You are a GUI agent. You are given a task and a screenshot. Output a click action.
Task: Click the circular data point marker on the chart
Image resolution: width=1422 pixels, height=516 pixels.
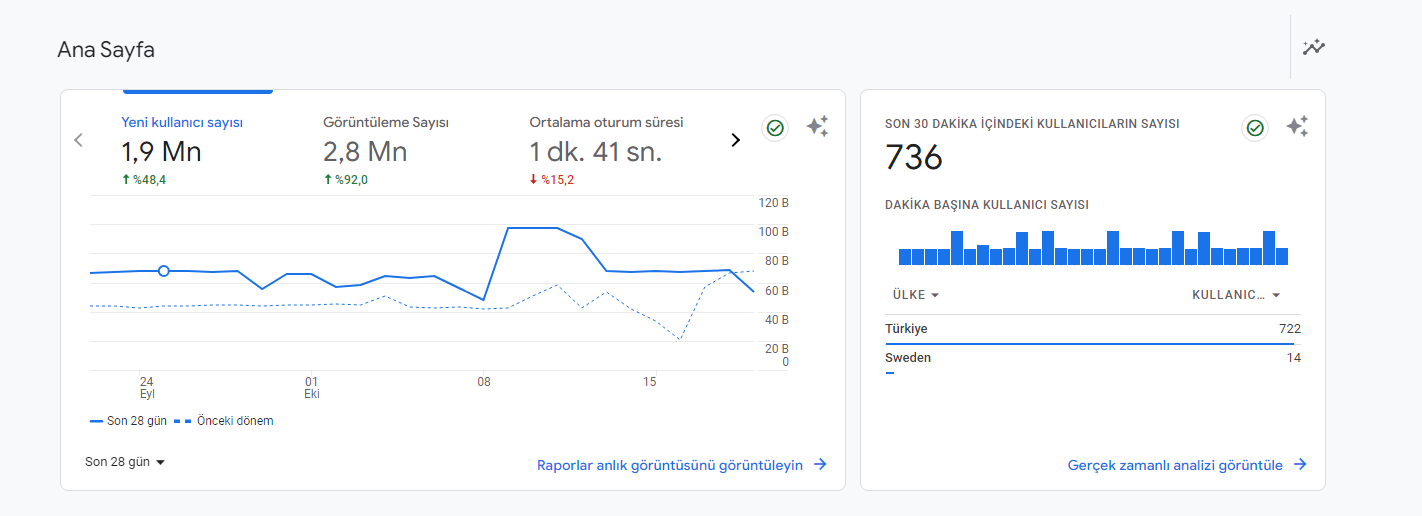click(x=164, y=271)
